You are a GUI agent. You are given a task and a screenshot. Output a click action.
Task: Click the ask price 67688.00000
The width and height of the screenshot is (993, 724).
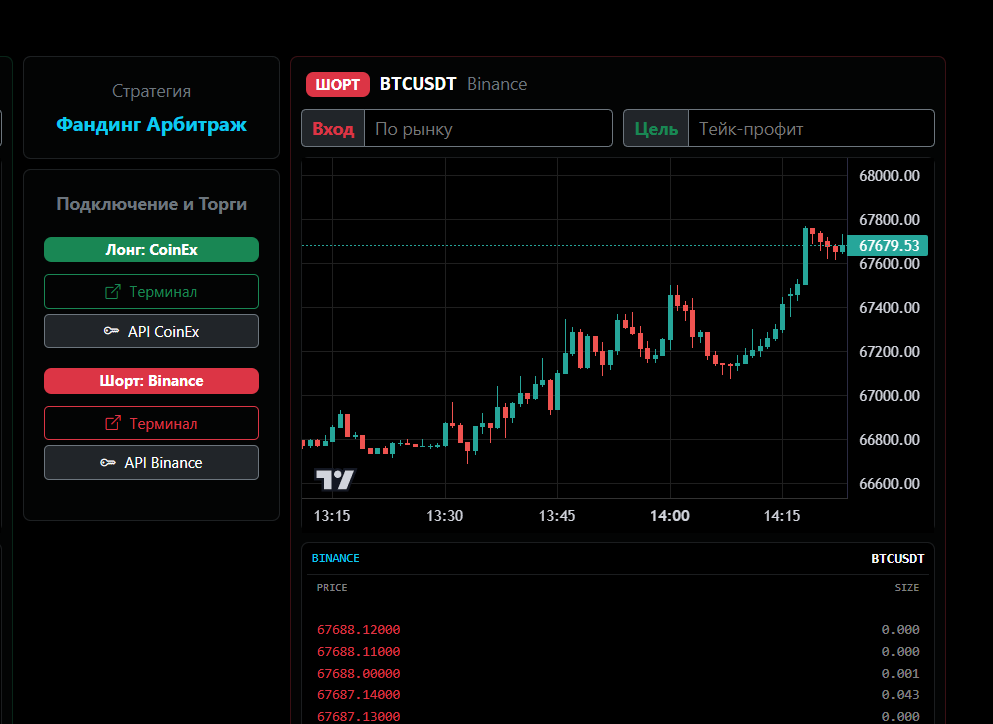[x=358, y=673]
